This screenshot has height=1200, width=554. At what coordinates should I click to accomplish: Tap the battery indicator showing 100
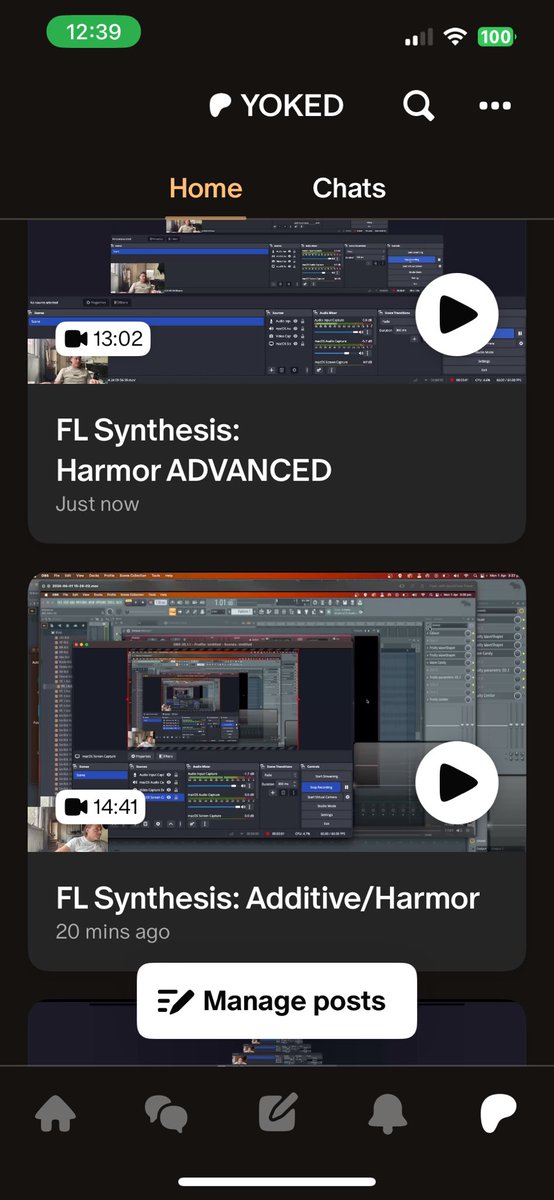tap(496, 37)
